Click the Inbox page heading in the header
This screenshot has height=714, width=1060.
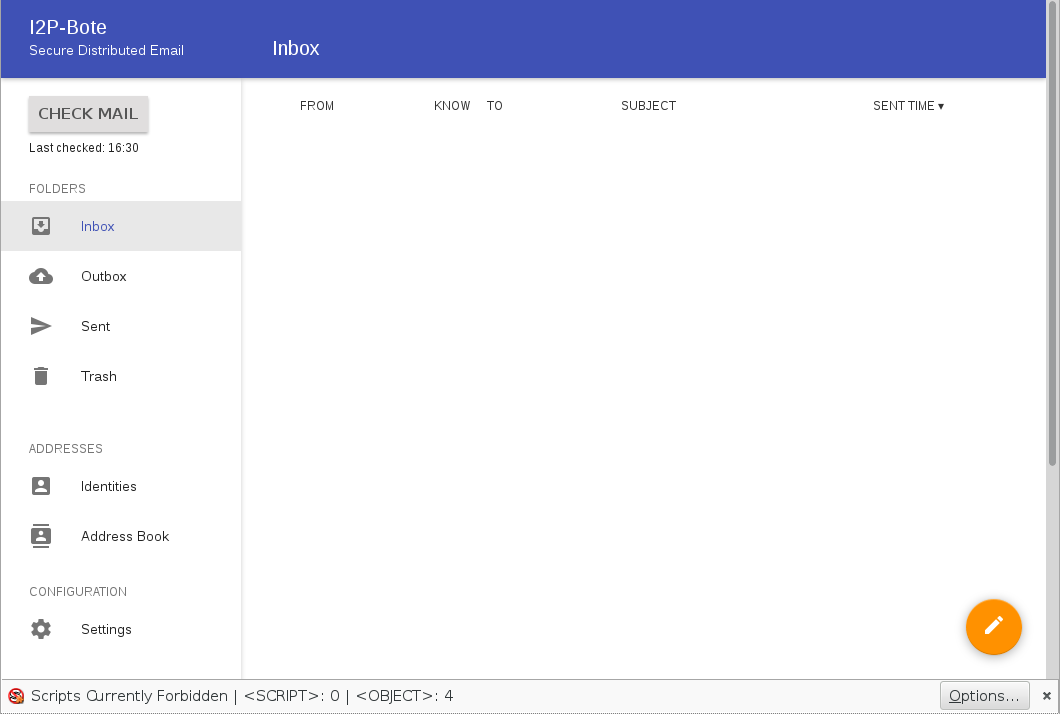click(x=295, y=48)
